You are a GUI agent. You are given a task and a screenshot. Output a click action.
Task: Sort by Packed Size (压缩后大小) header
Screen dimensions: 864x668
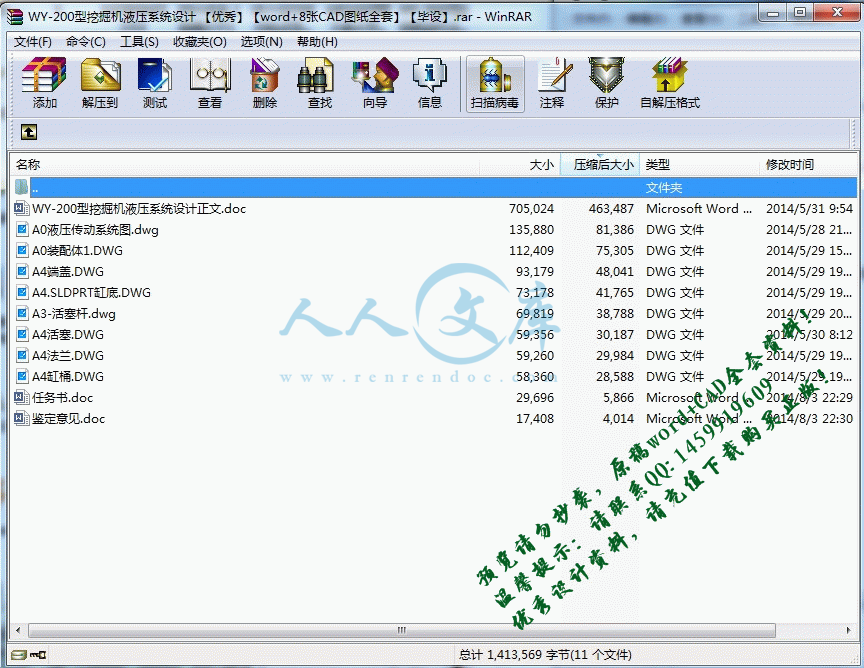600,165
